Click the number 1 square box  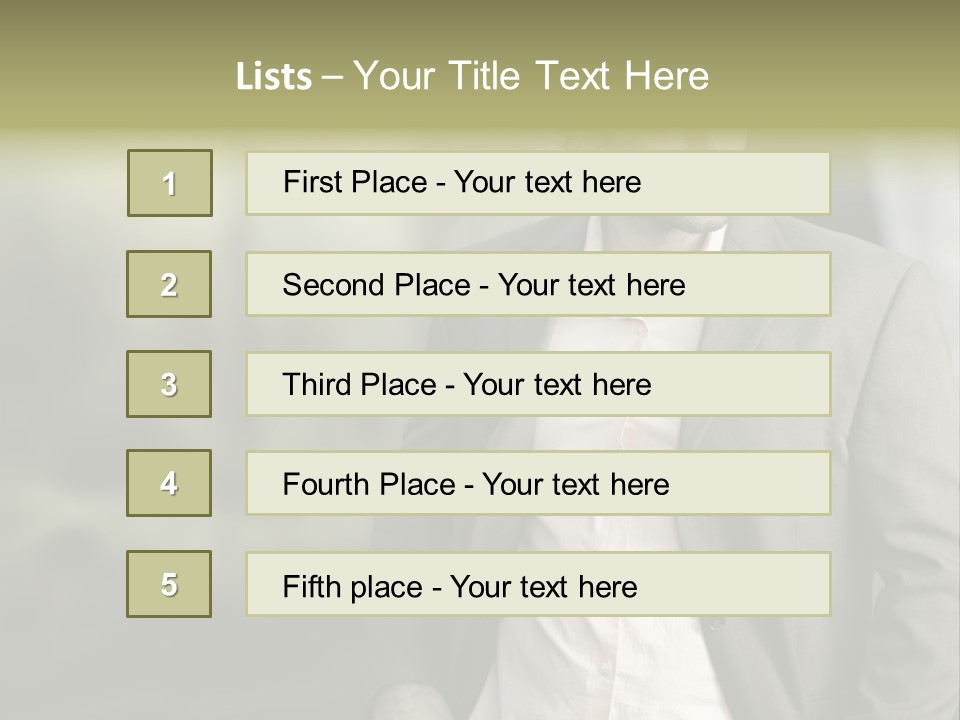[170, 183]
